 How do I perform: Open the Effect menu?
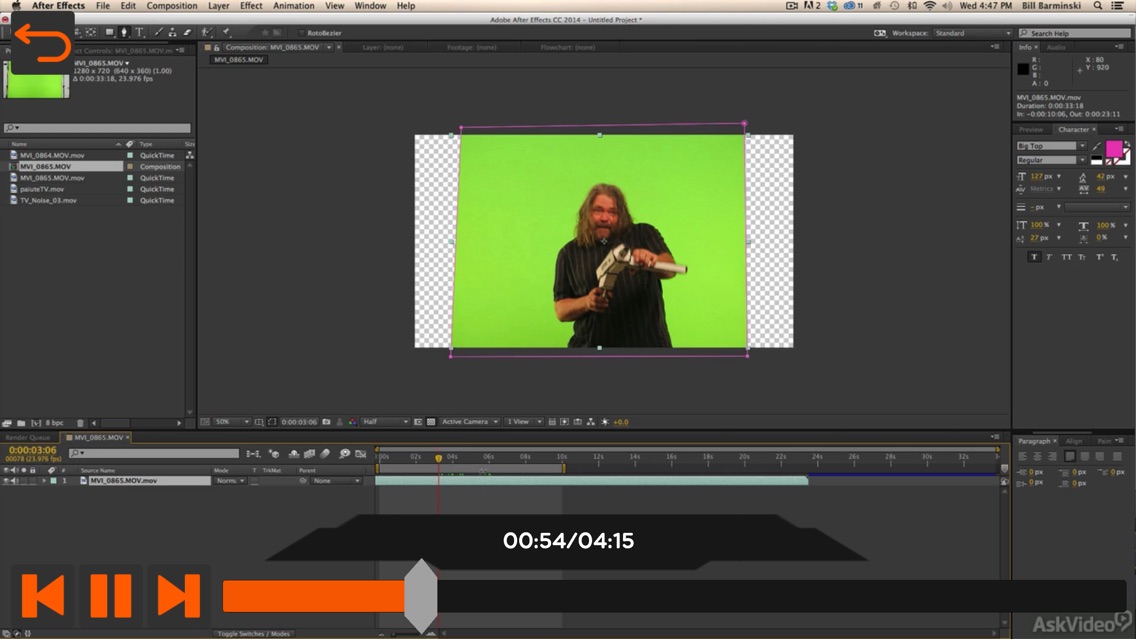[251, 6]
